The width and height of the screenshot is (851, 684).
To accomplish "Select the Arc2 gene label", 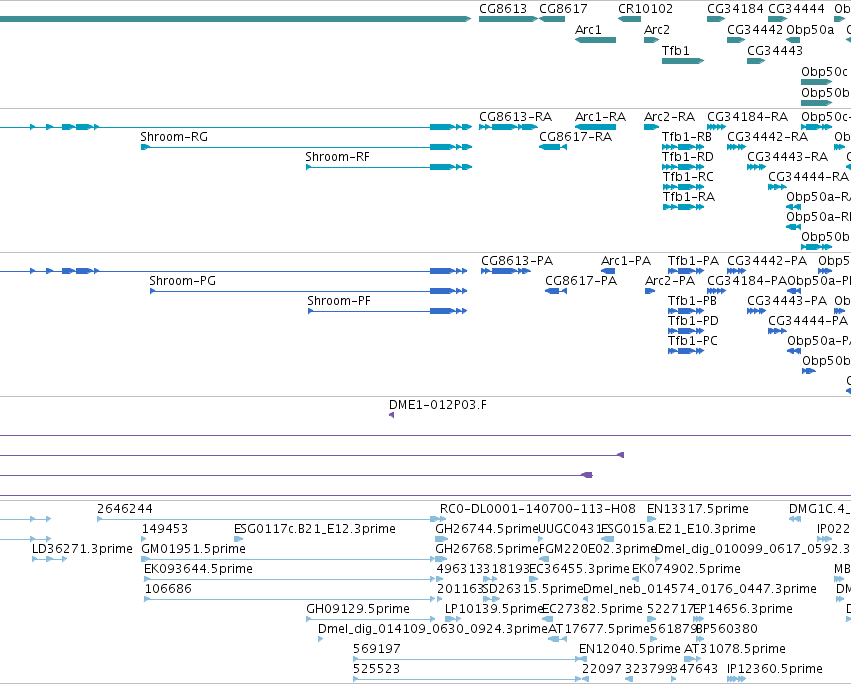I will coord(657,30).
